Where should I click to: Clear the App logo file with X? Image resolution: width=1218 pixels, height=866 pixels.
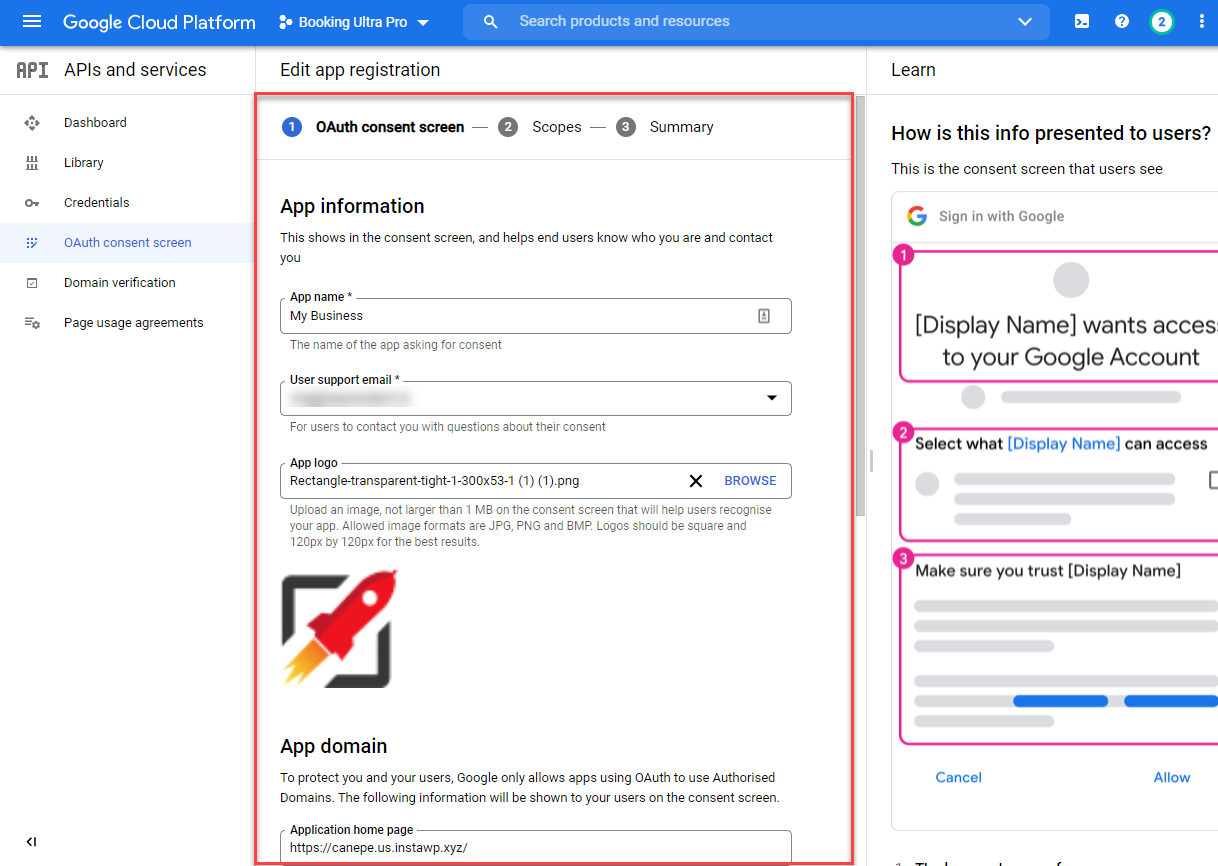pos(696,481)
